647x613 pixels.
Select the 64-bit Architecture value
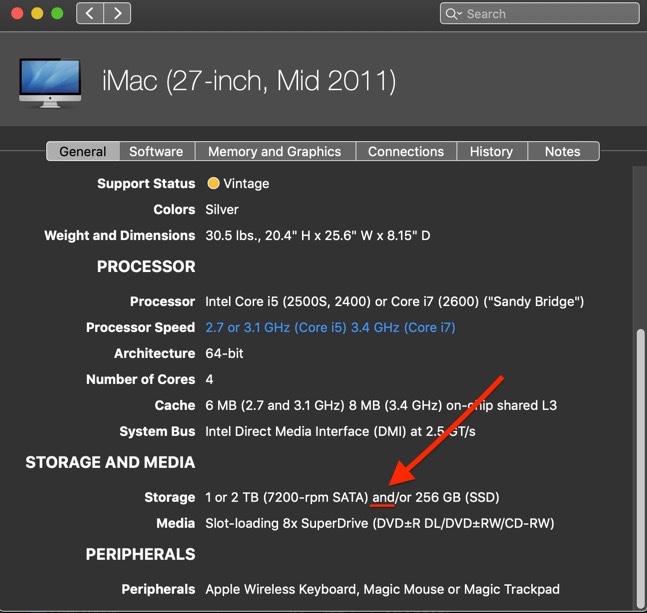tap(224, 354)
